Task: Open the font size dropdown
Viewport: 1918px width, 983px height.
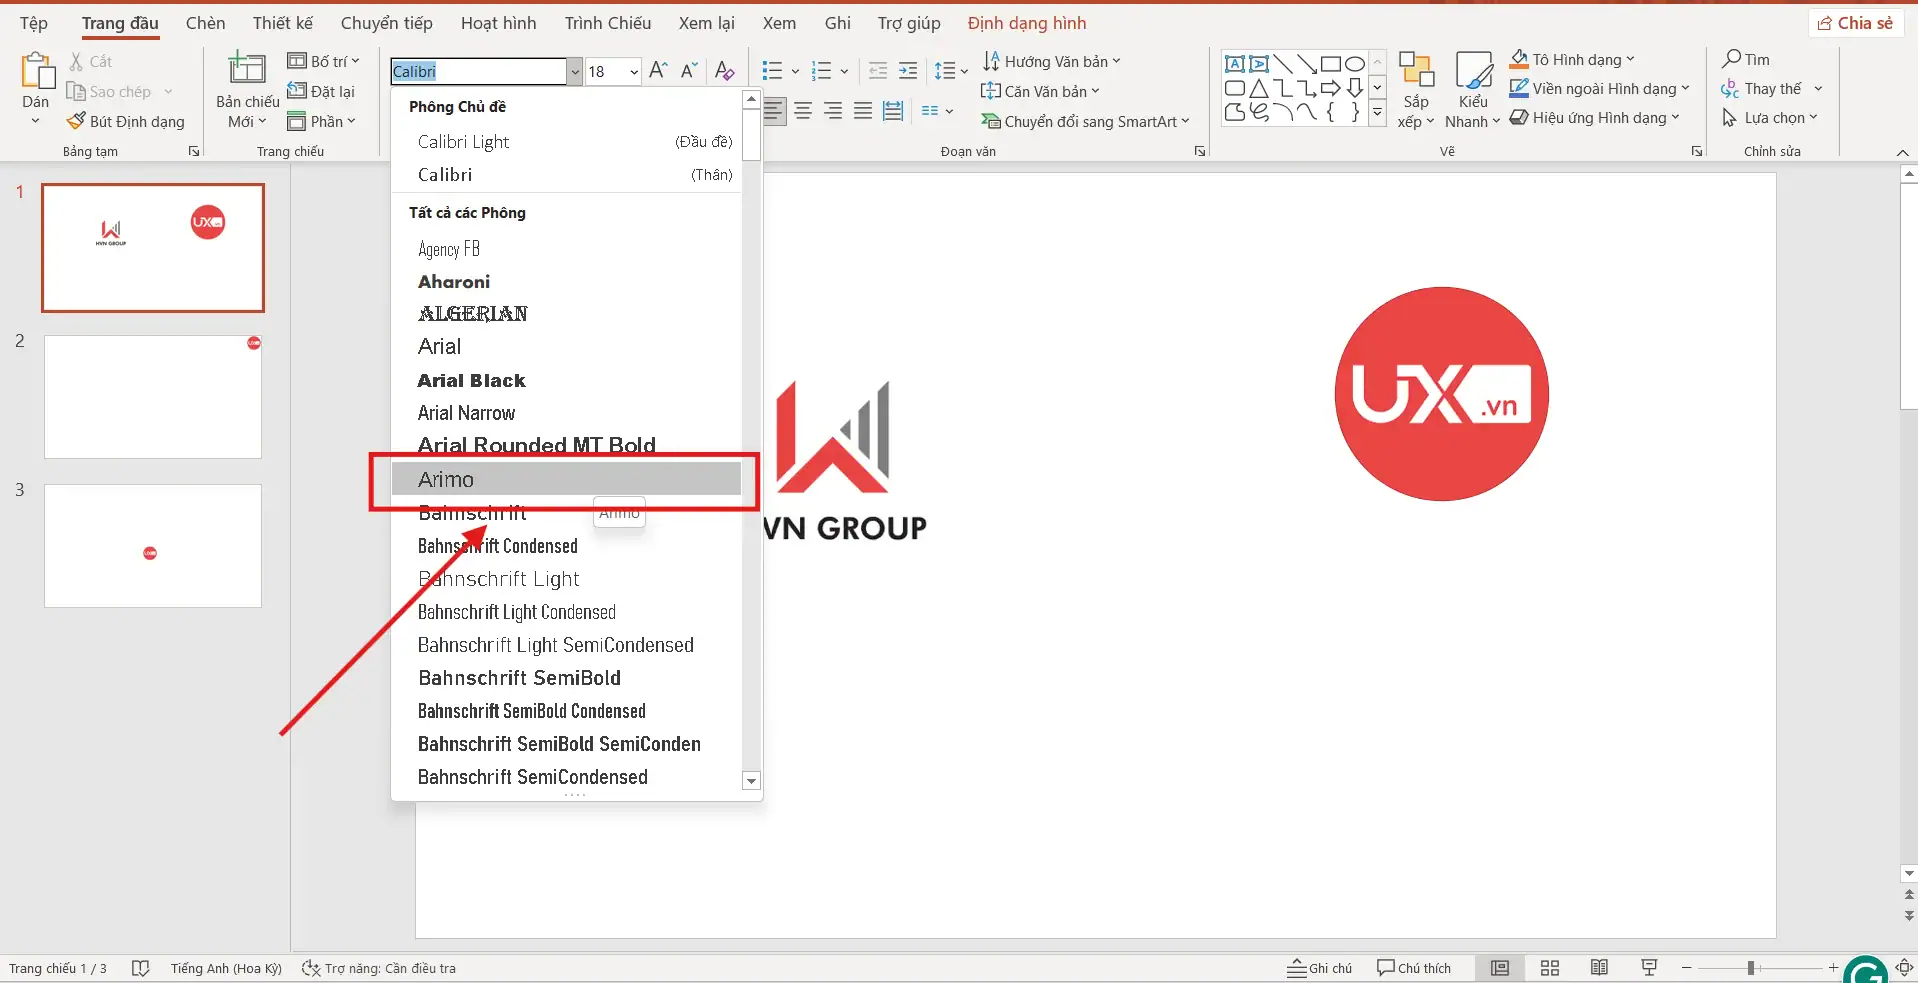Action: pyautogui.click(x=634, y=71)
